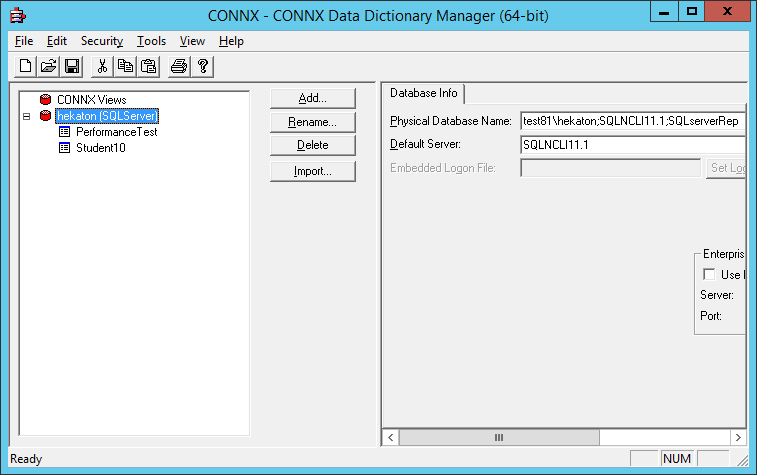Image resolution: width=757 pixels, height=475 pixels.
Task: Select the Database Info tab
Action: (423, 93)
